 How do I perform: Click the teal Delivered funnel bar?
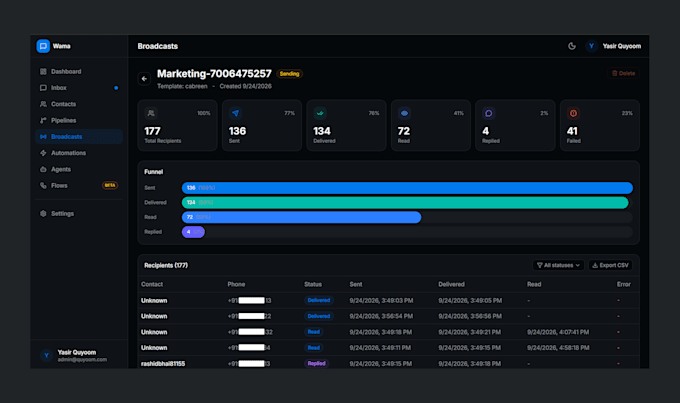click(x=405, y=203)
